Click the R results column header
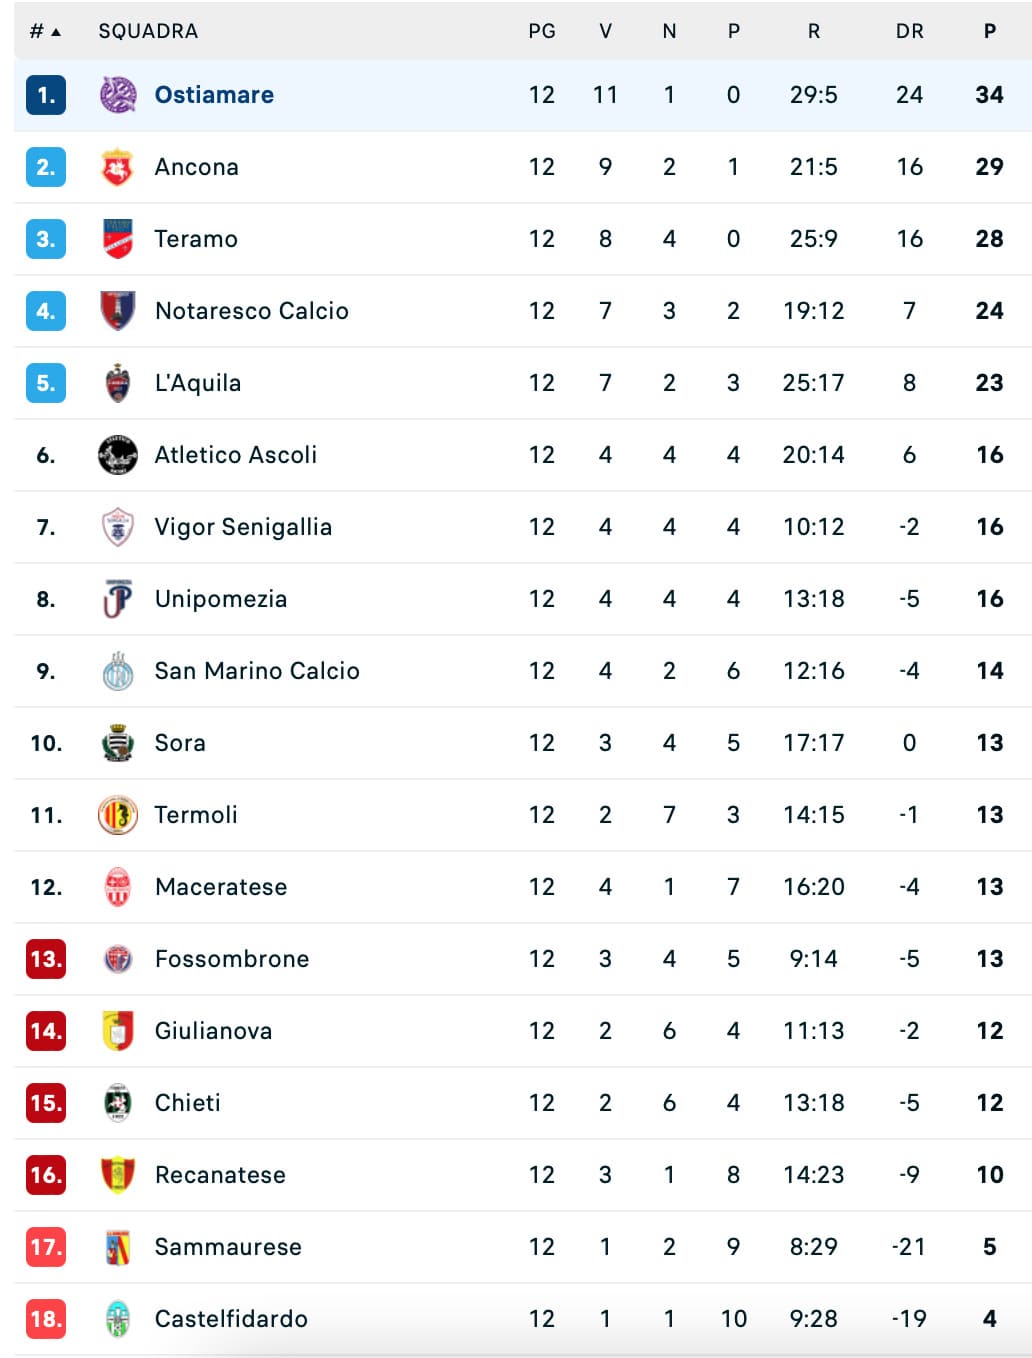This screenshot has width=1032, height=1358. pyautogui.click(x=813, y=31)
